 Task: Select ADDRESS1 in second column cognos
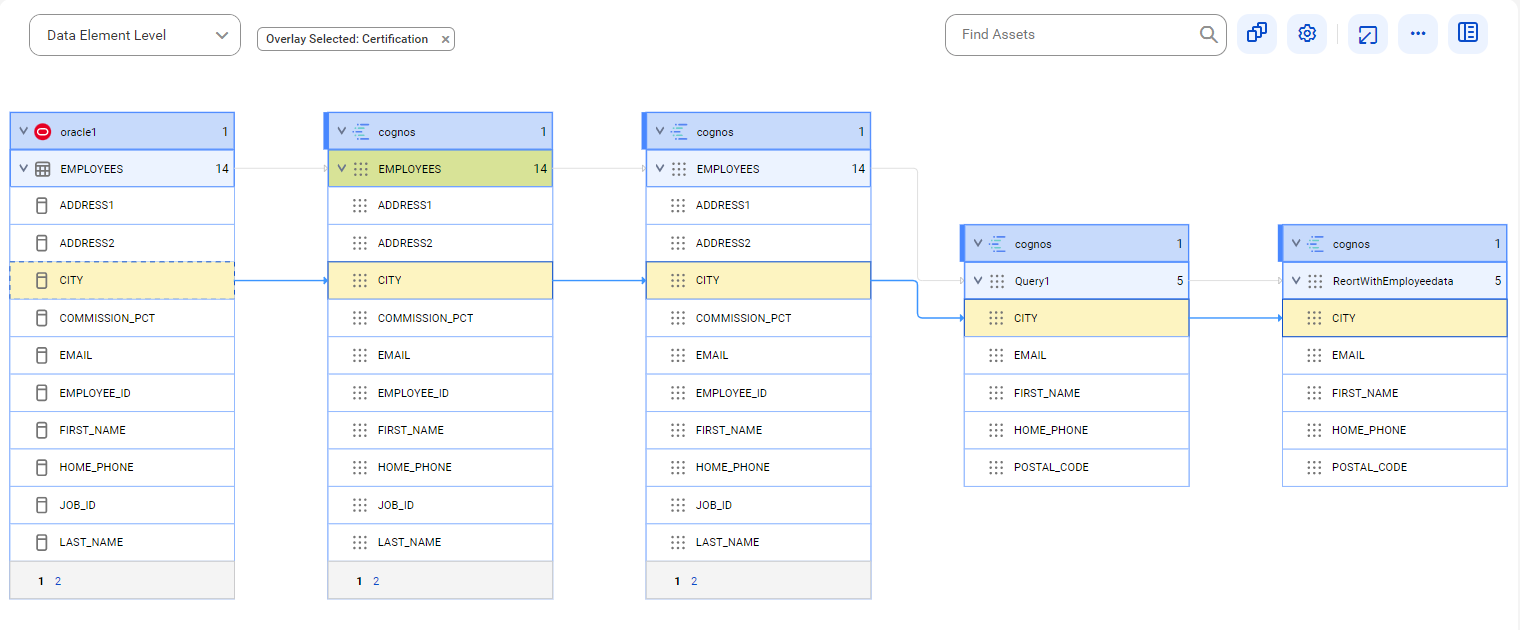coord(440,206)
